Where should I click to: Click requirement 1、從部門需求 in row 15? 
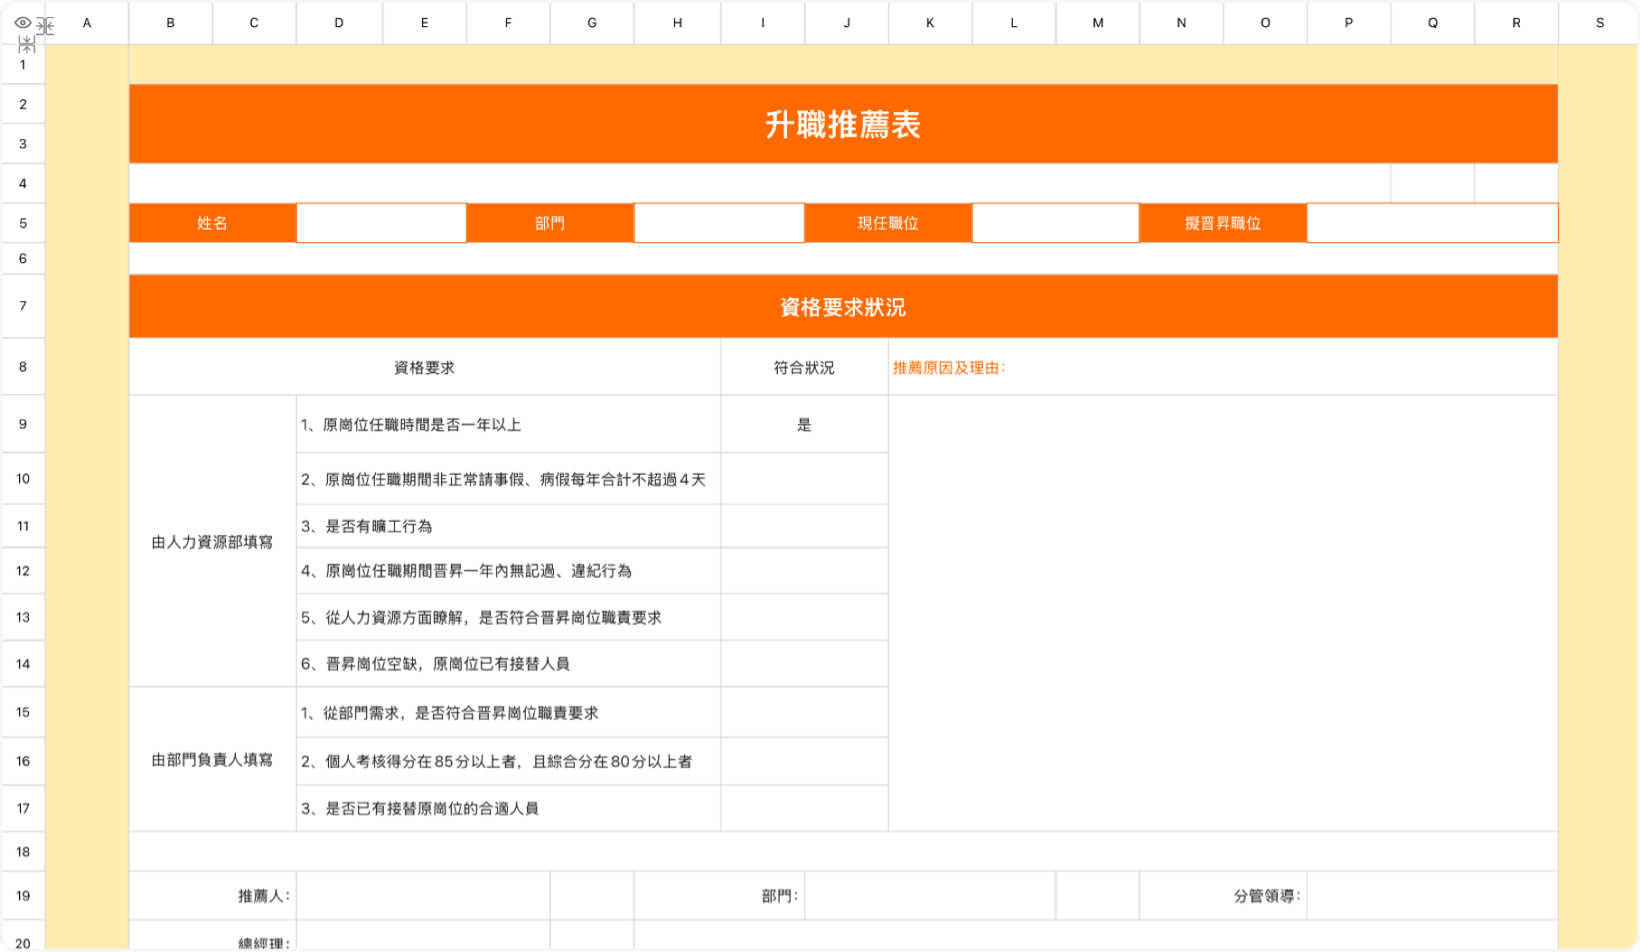tap(508, 713)
